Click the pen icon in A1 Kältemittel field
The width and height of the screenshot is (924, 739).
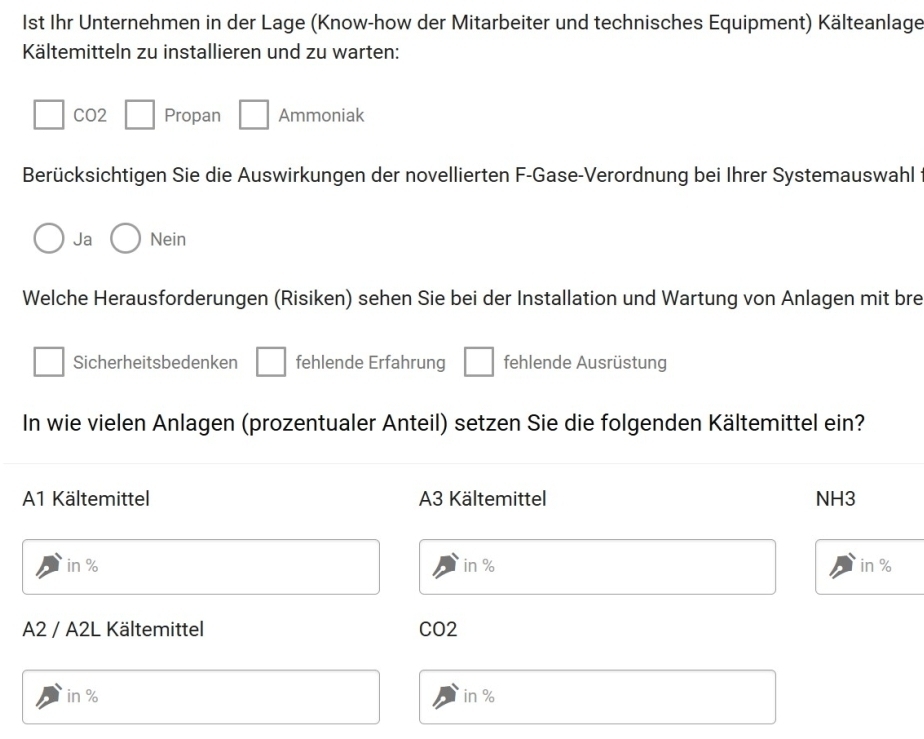click(x=48, y=566)
